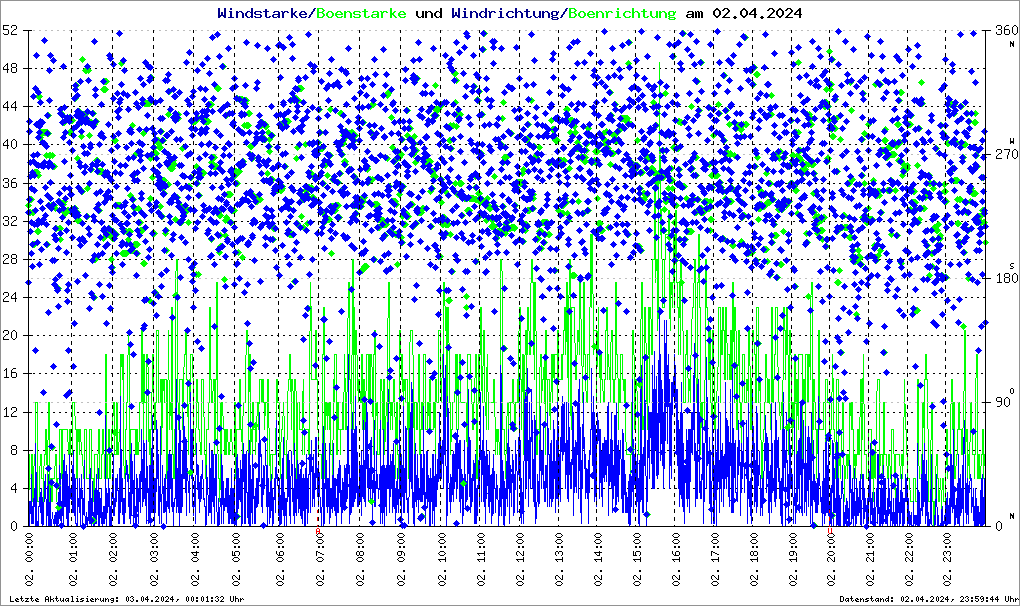Click time label '02. 22:00'

909,559
